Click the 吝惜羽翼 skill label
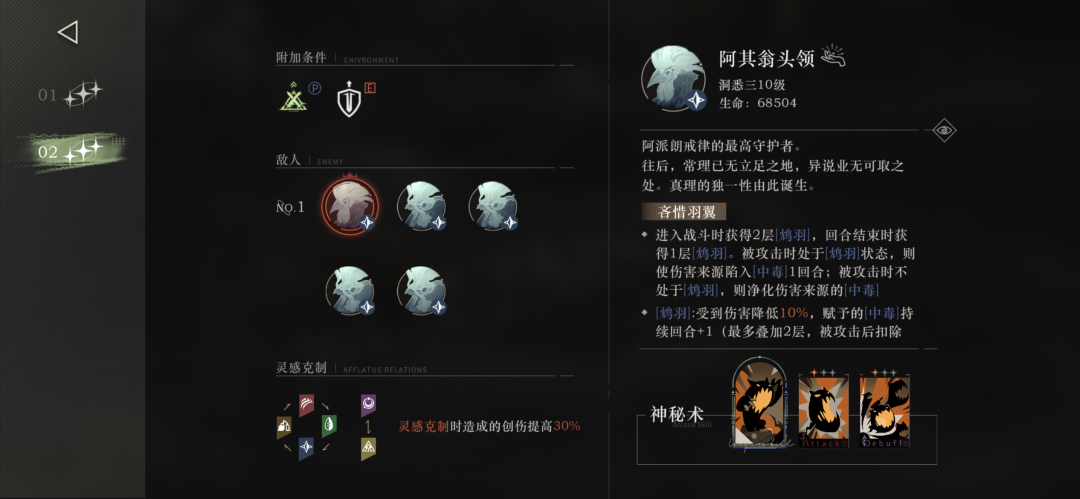This screenshot has height=499, width=1080. point(683,212)
